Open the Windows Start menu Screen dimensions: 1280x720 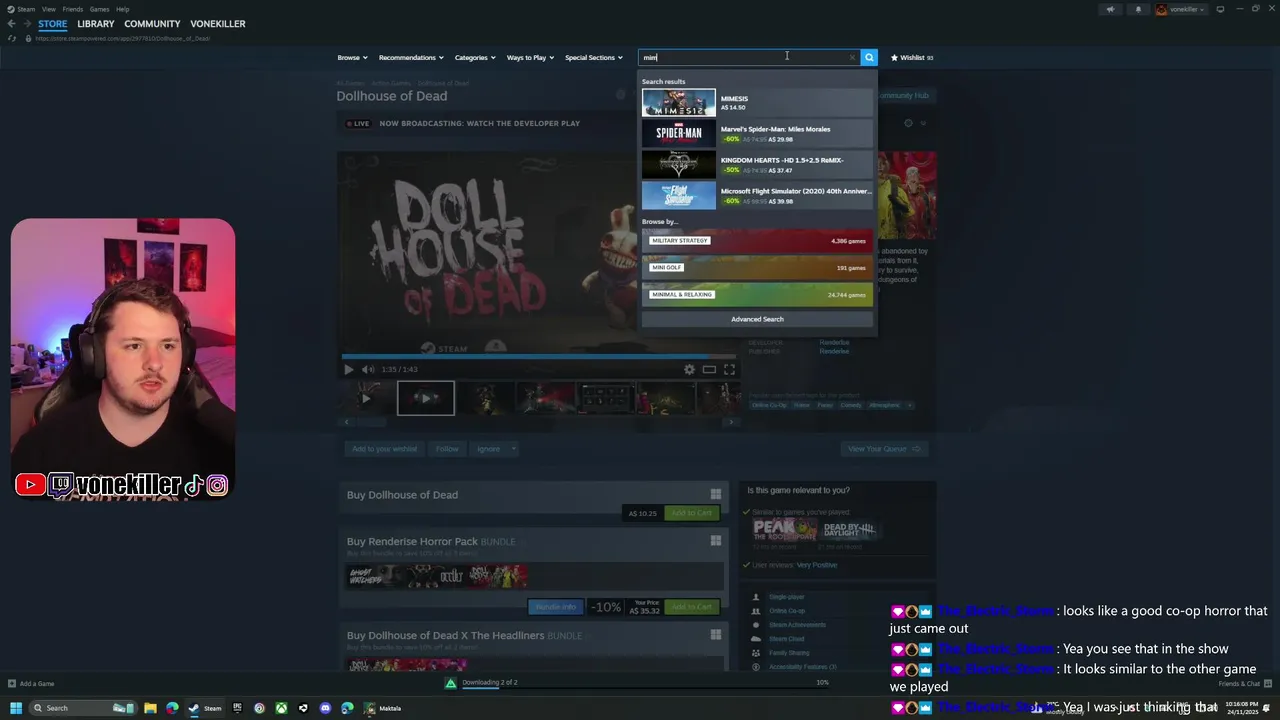(x=16, y=708)
